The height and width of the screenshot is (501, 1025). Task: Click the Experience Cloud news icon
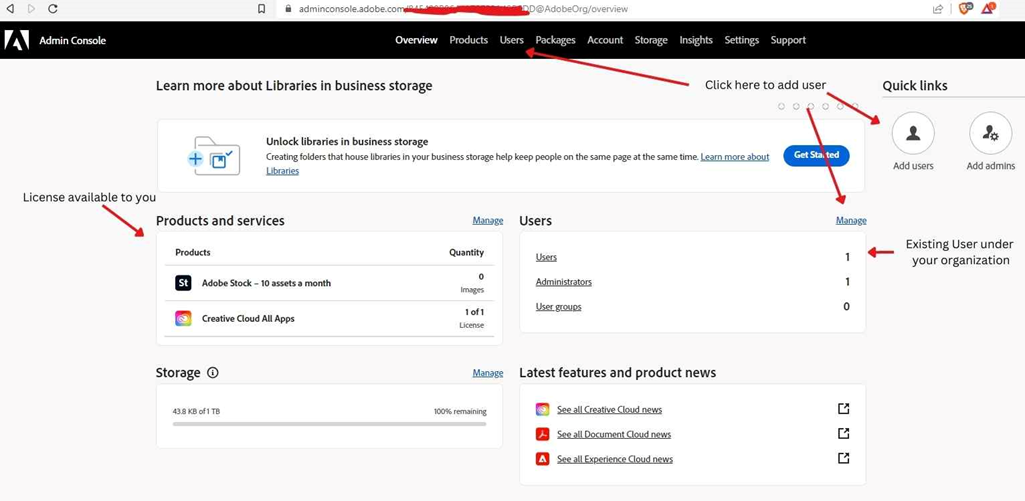542,459
